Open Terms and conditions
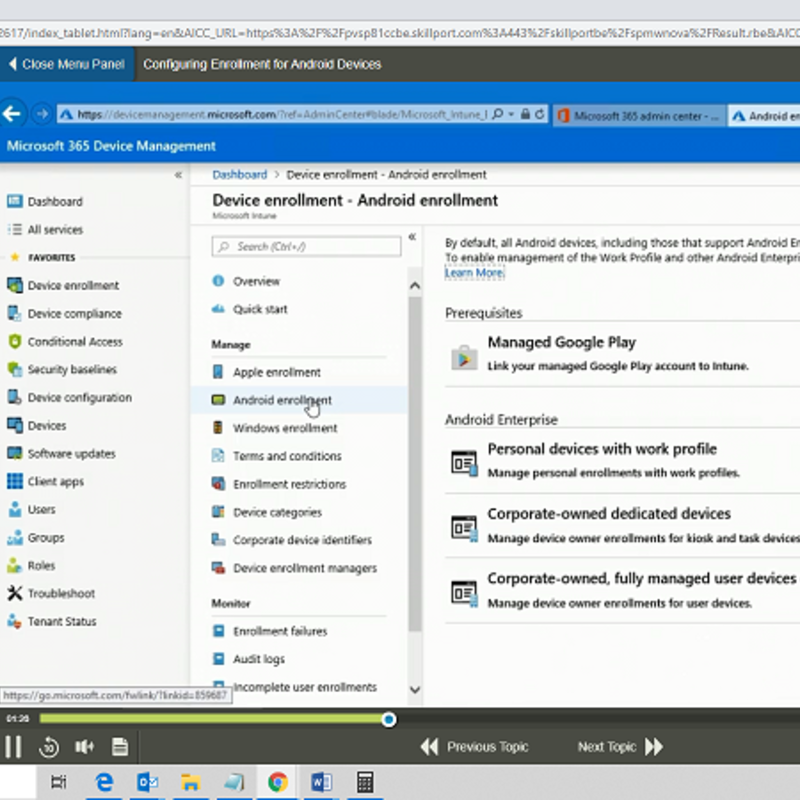The image size is (800, 800). click(x=277, y=456)
